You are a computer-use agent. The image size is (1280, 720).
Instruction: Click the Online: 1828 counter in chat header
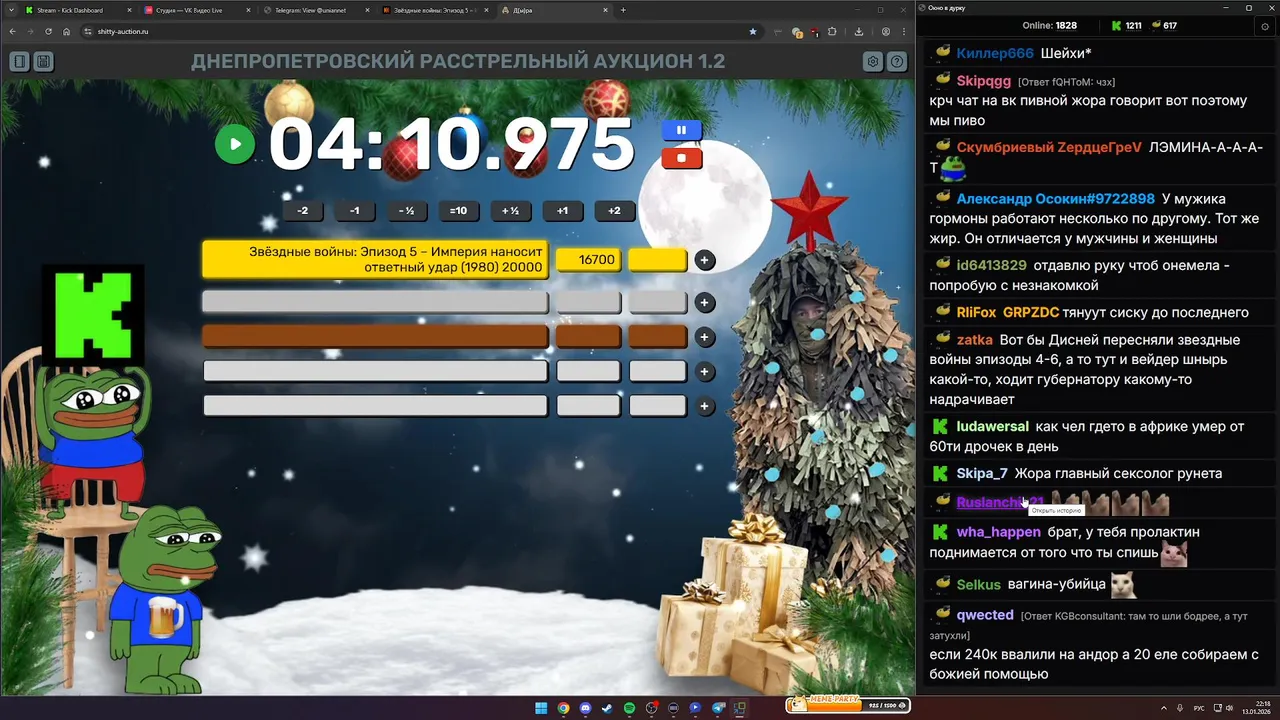pos(1049,26)
